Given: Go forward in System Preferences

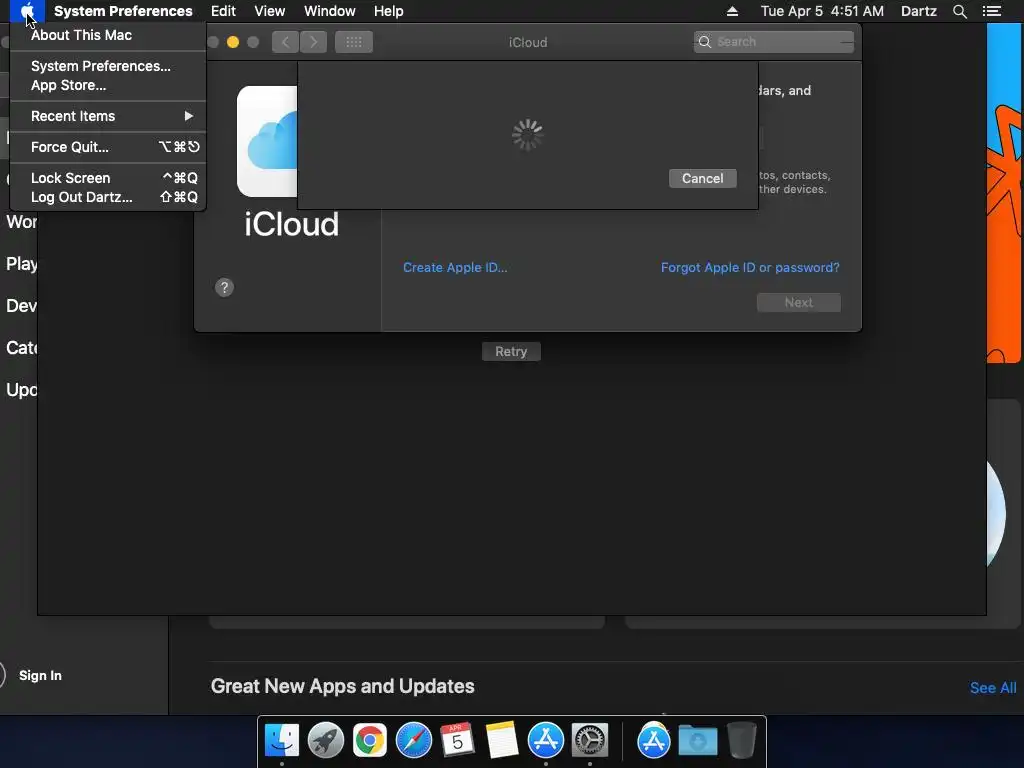Looking at the screenshot, I should 313,42.
